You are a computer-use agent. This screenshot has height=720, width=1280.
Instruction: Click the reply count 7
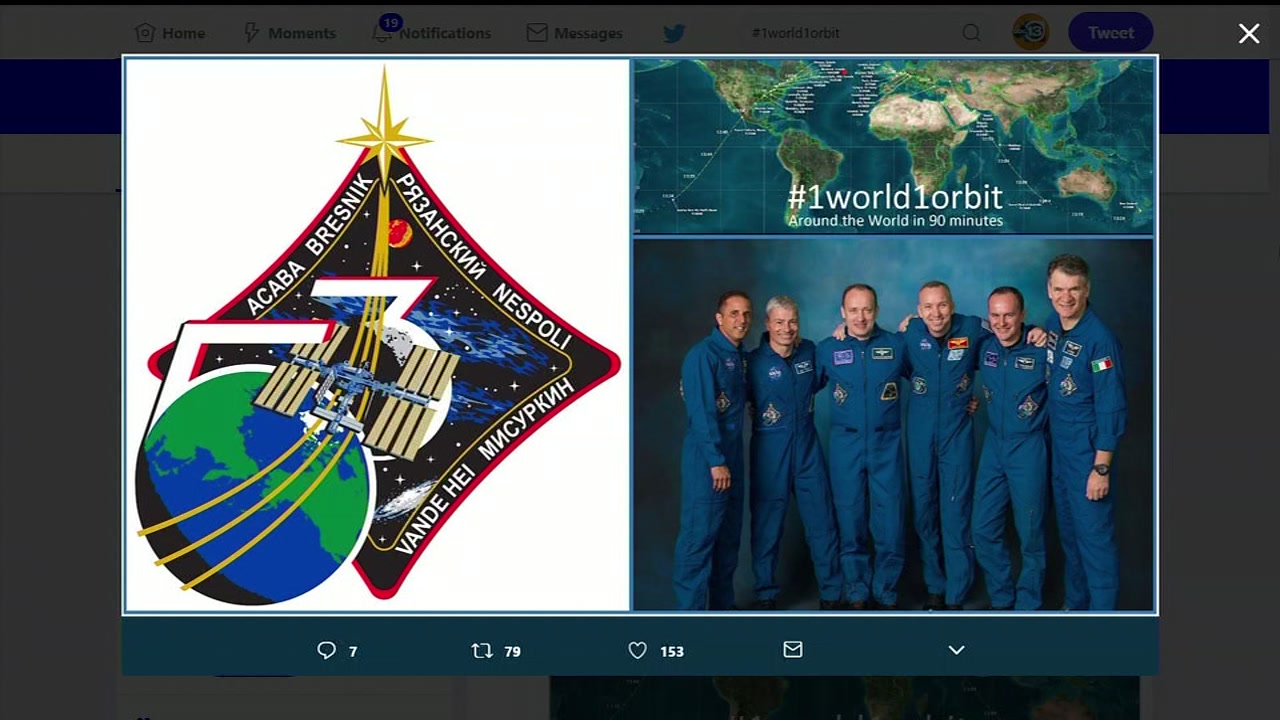[353, 651]
